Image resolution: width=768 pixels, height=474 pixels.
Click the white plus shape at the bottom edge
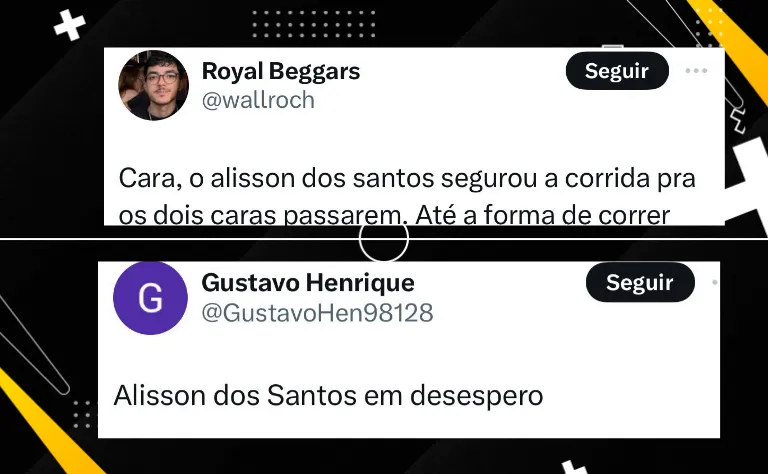574,467
